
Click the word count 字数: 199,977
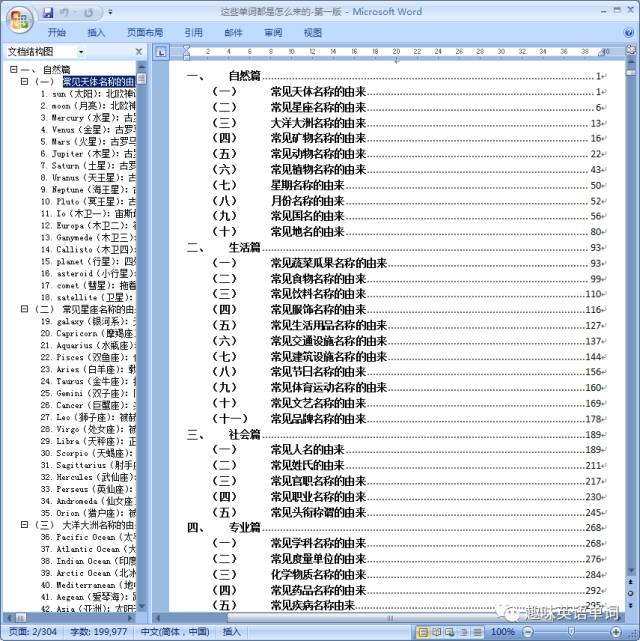coord(98,632)
